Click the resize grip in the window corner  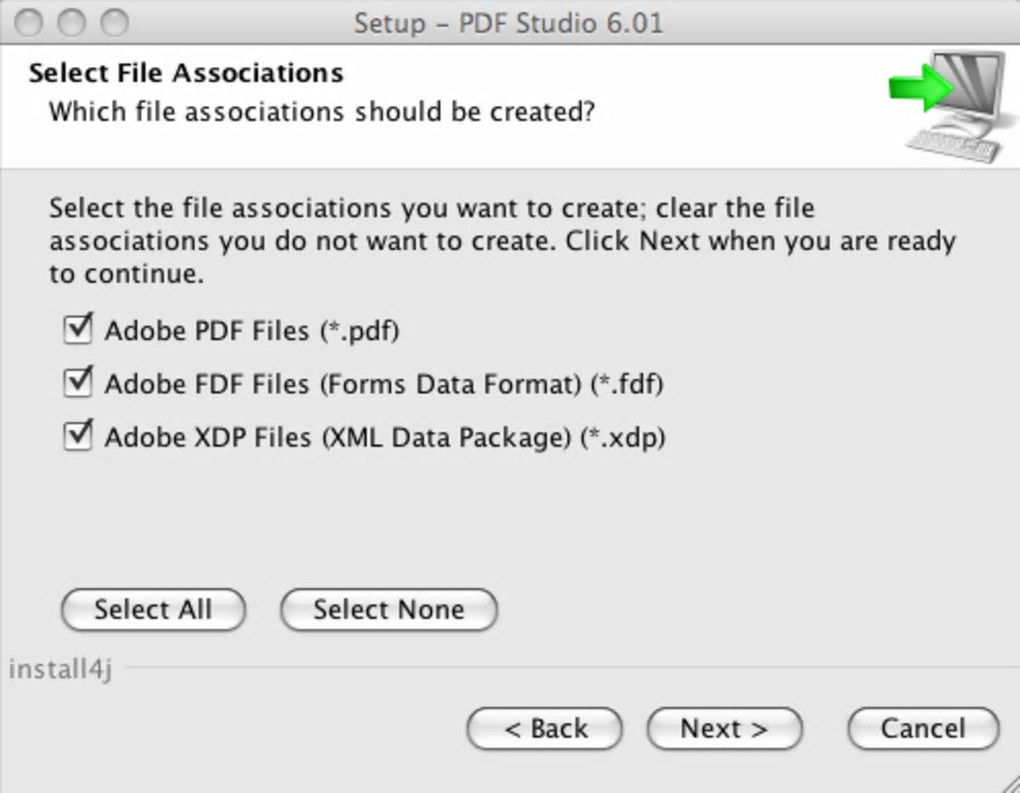click(x=1008, y=782)
